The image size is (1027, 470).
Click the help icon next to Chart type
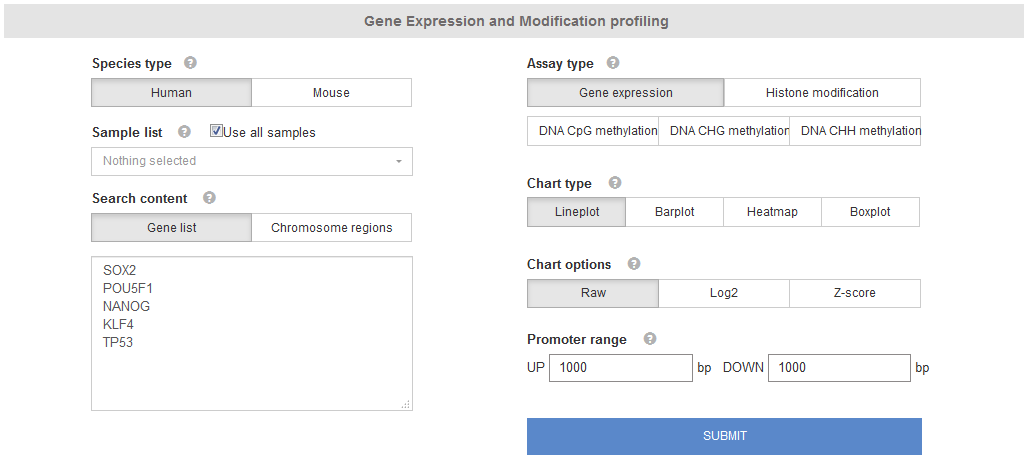coord(615,183)
